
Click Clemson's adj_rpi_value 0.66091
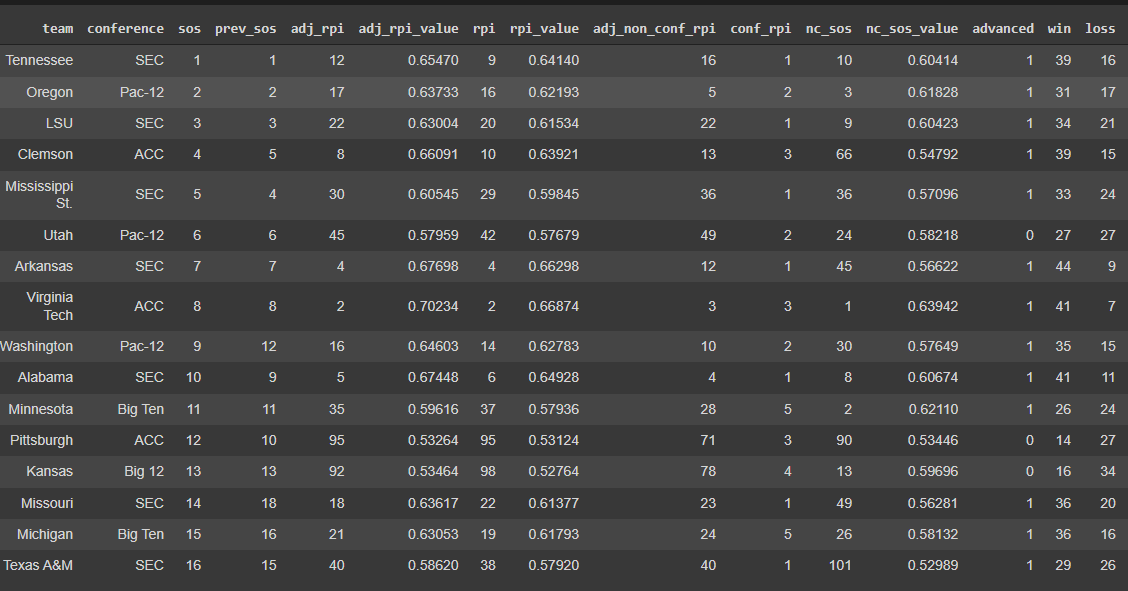point(433,154)
